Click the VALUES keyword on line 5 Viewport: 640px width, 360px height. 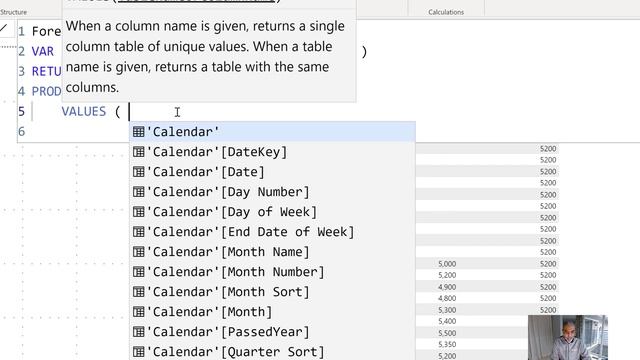[84, 111]
